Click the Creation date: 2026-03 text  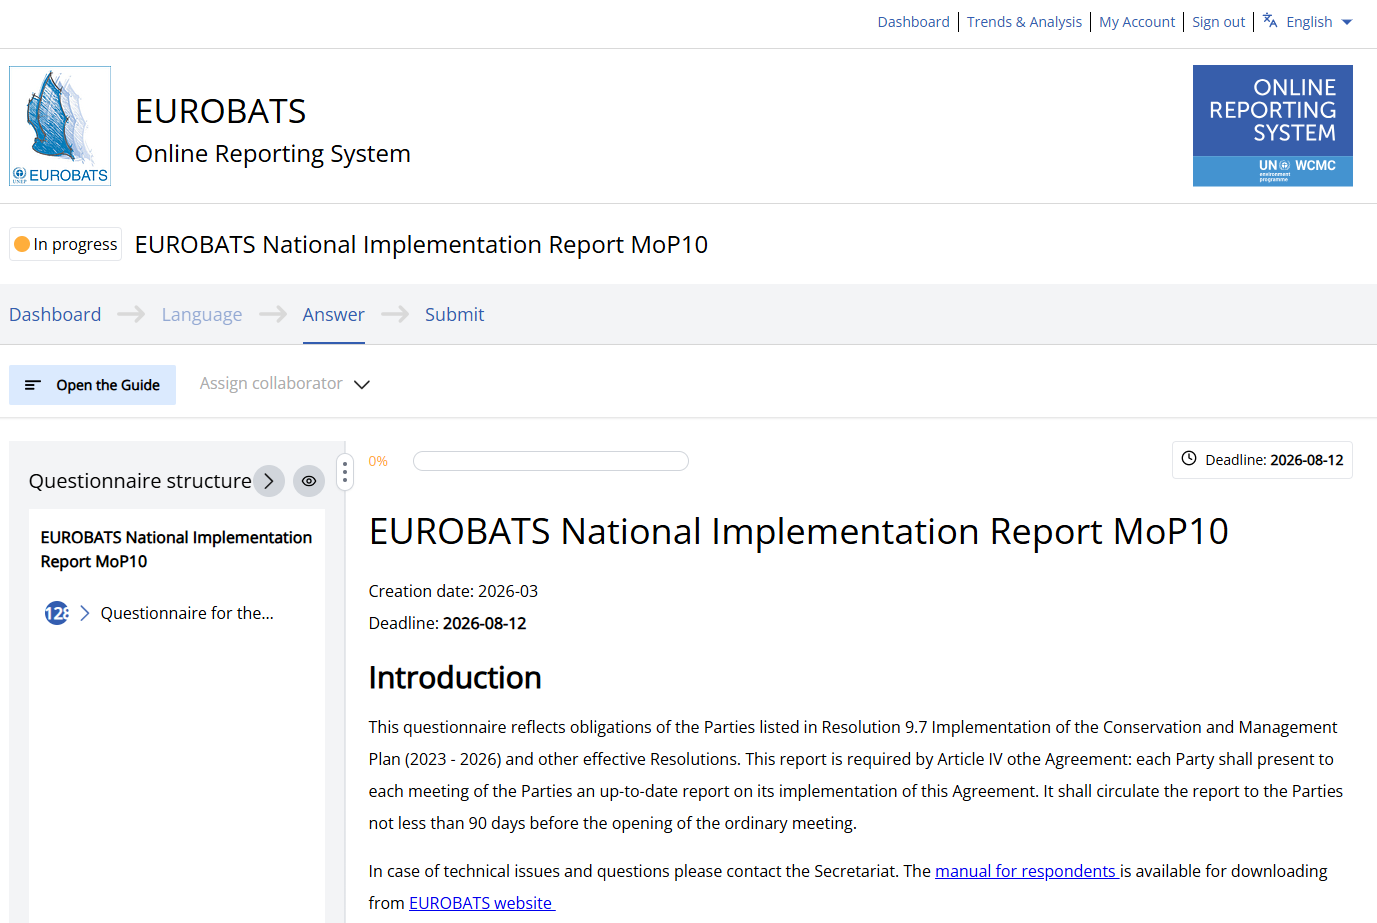[x=453, y=591]
